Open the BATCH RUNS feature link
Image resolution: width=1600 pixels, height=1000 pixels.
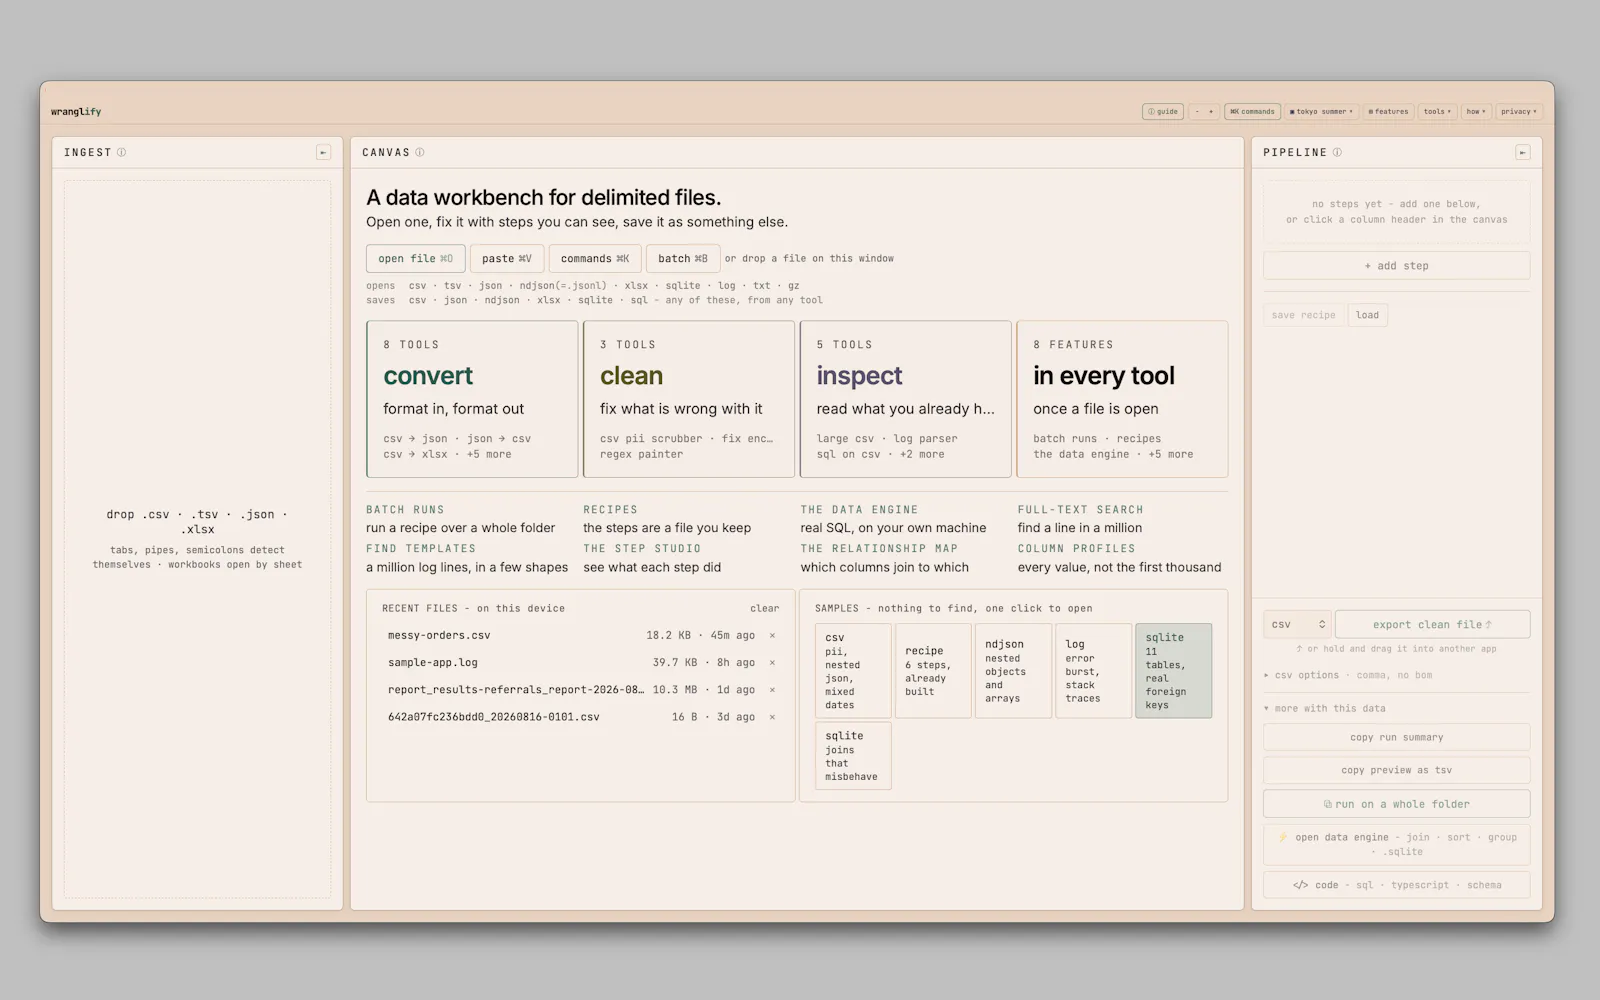click(x=461, y=519)
